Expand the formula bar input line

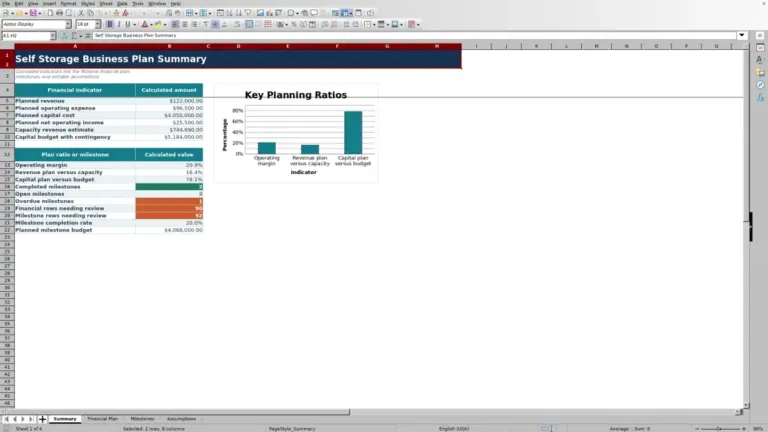(742, 35)
